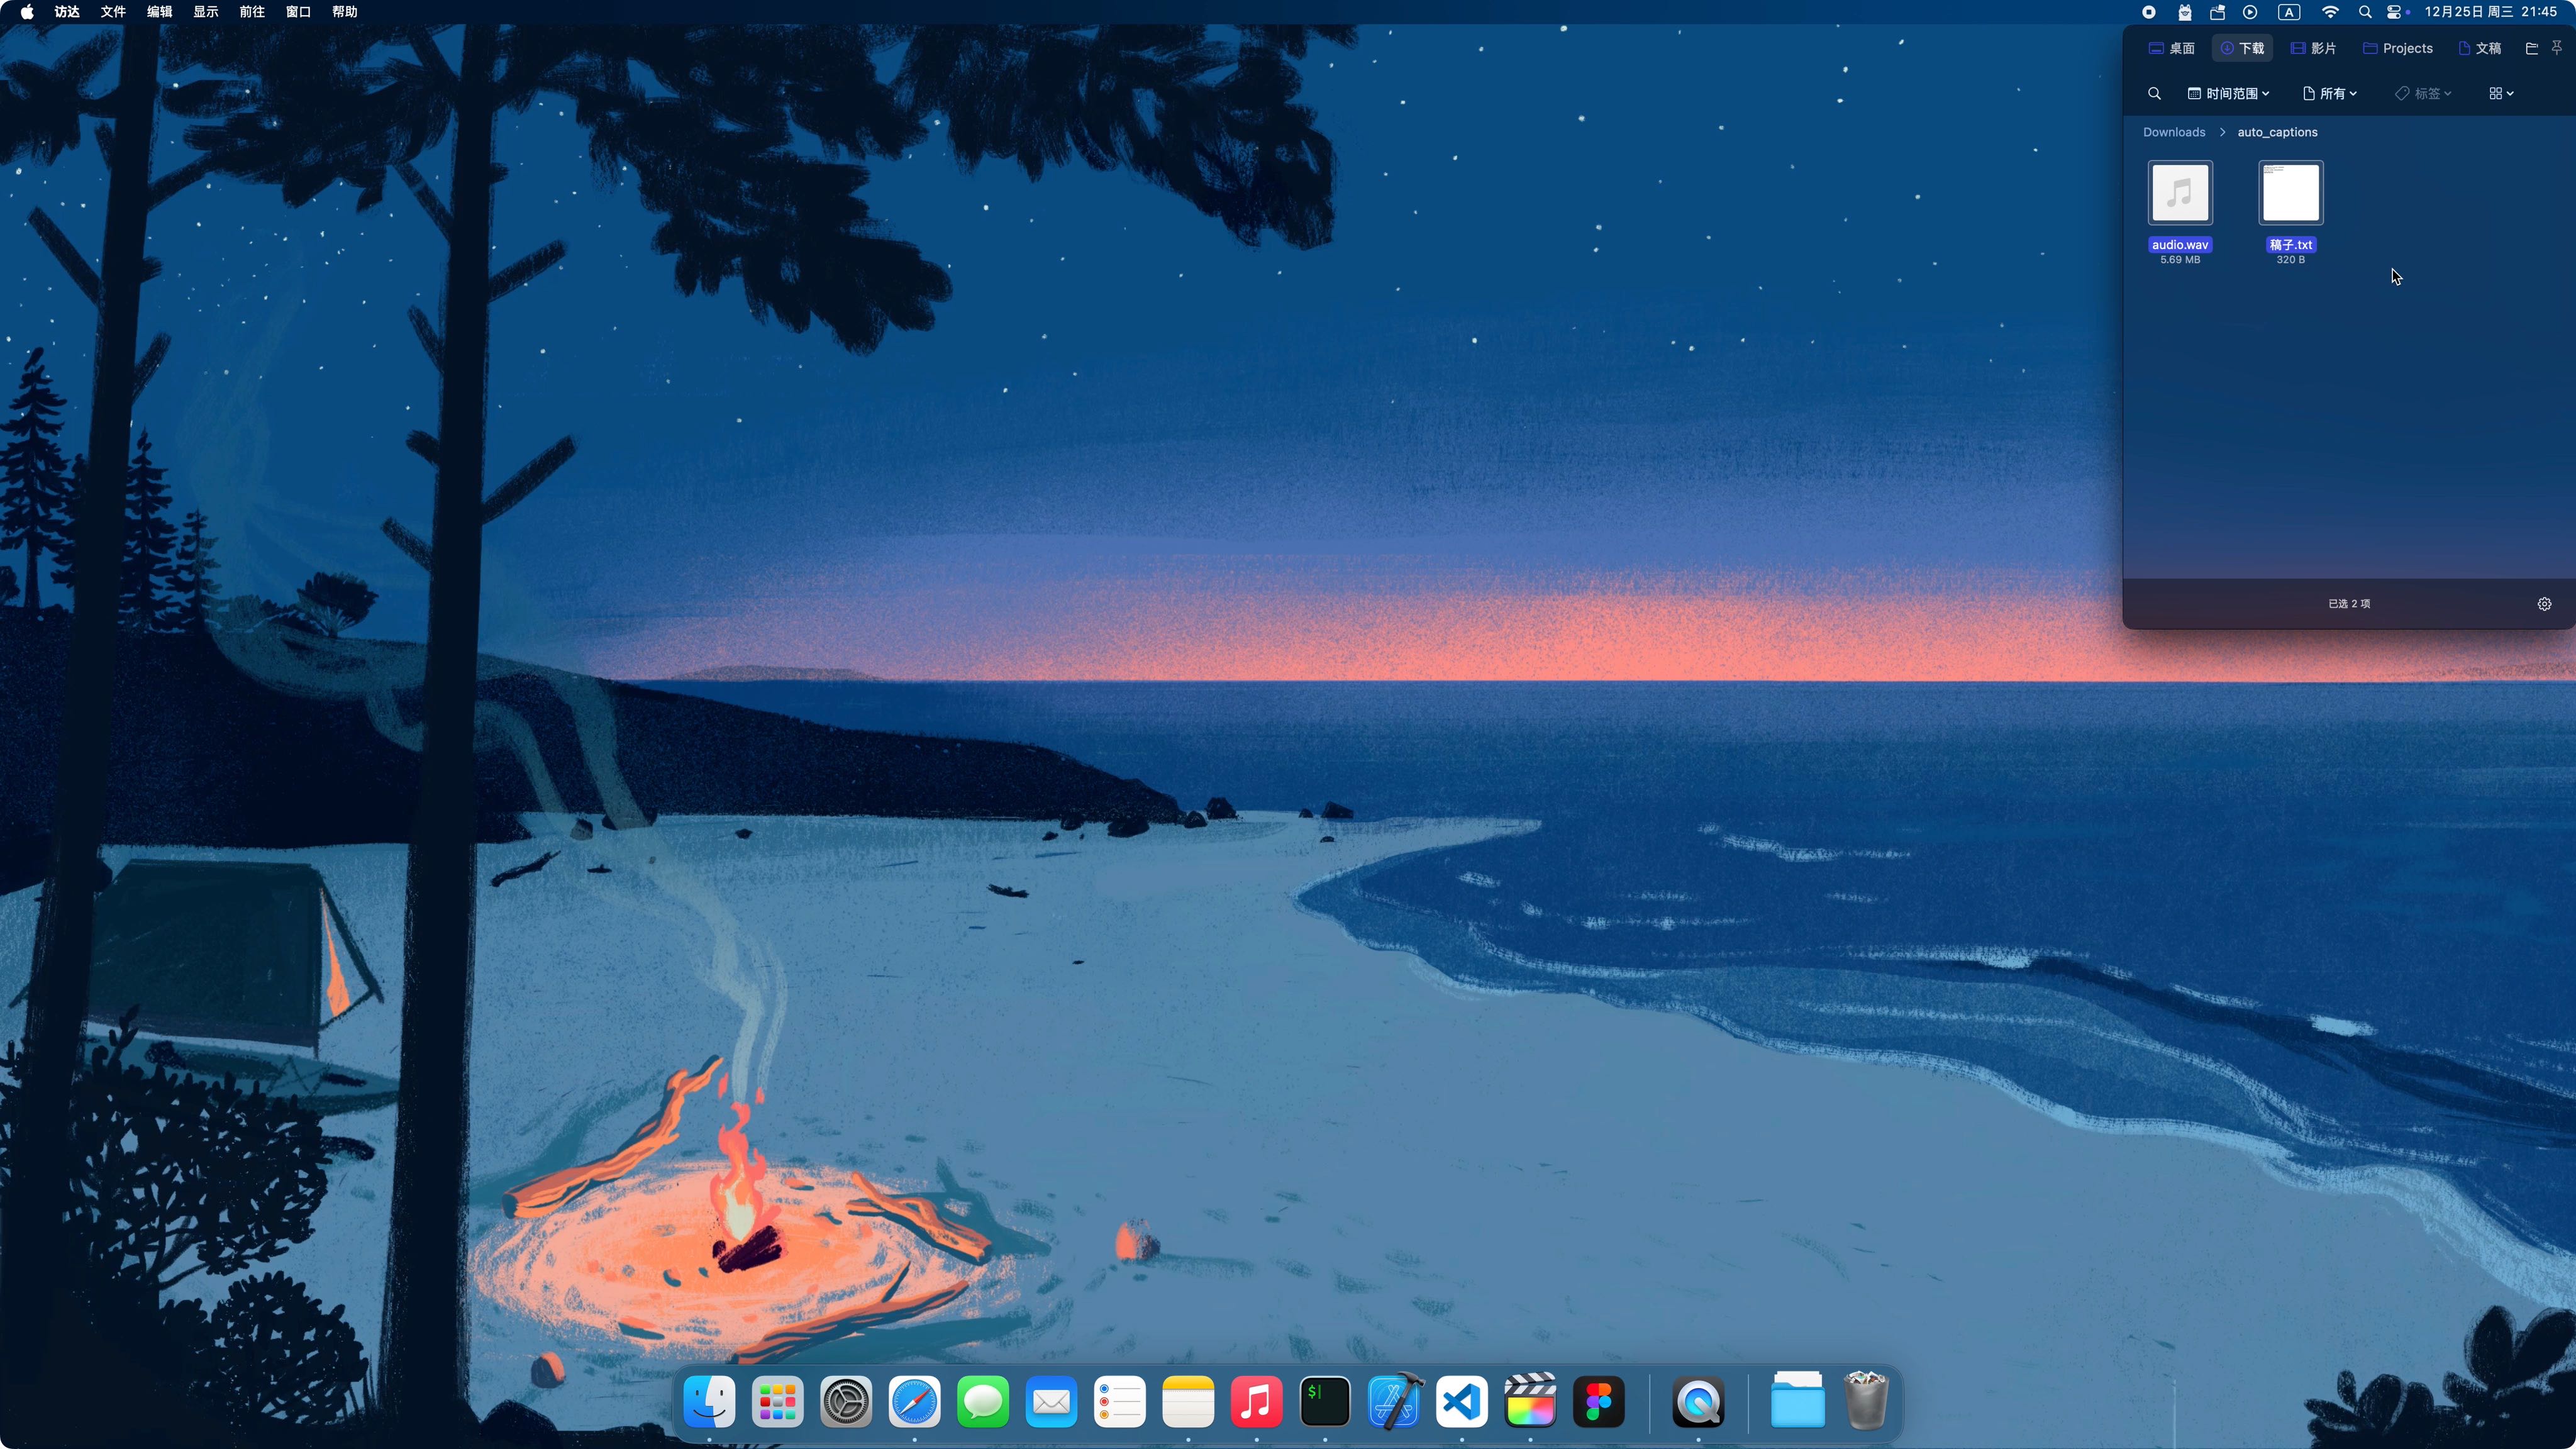Viewport: 2576px width, 1449px height.
Task: Click the file shelf folder menu bar icon
Action: 2217,12
